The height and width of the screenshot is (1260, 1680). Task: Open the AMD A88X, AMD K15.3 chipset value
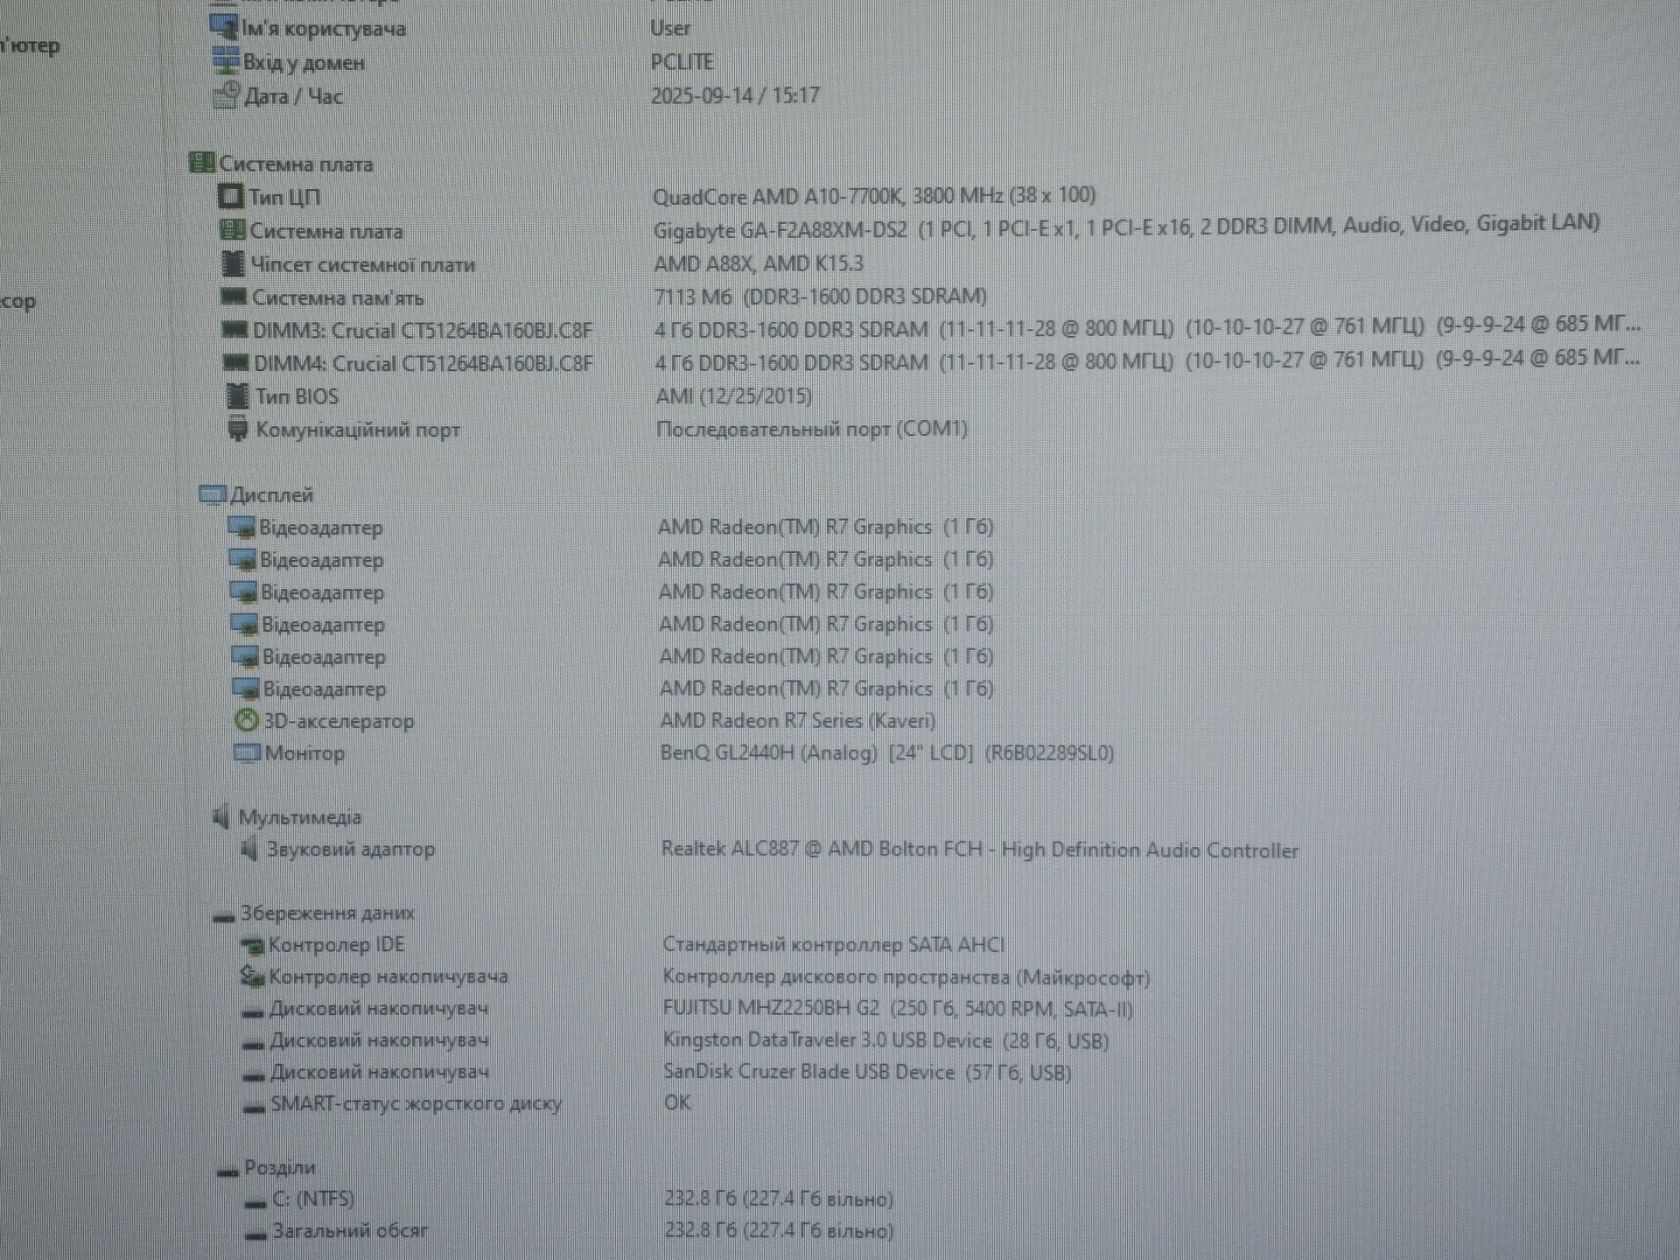759,263
